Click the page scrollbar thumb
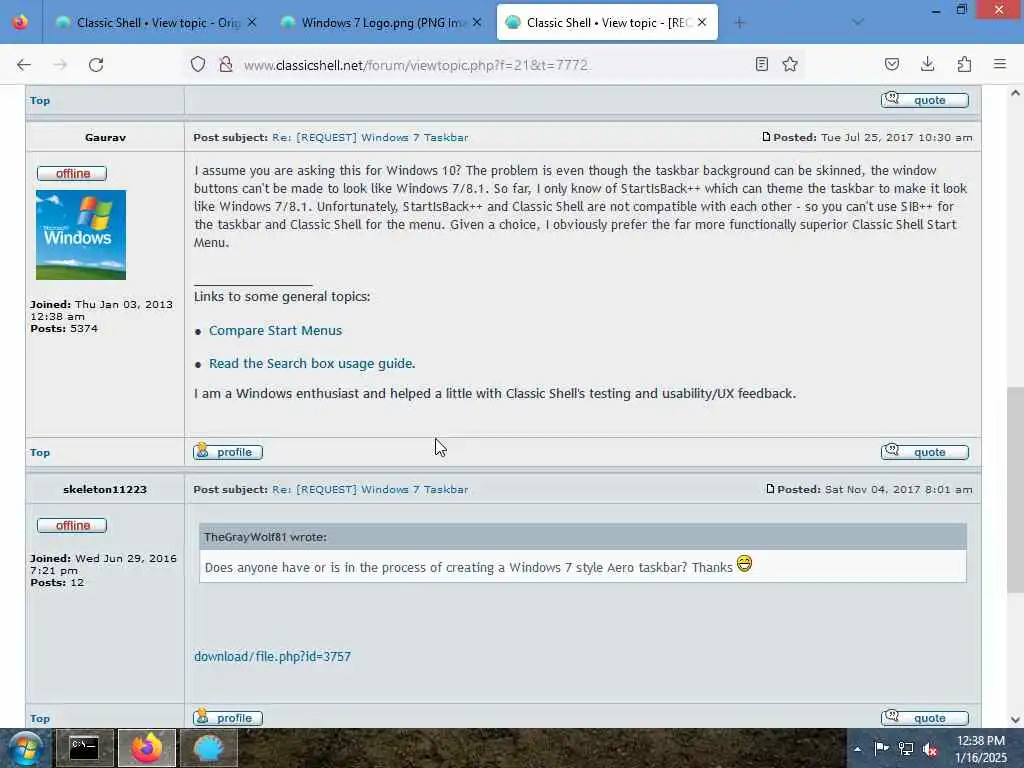Image resolution: width=1024 pixels, height=768 pixels. pos(1015,490)
